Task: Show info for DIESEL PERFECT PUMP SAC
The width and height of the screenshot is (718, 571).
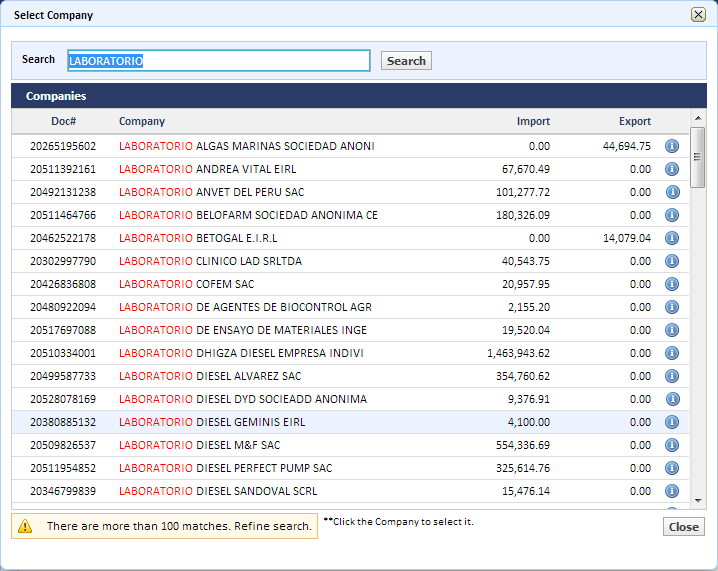Action: [672, 468]
